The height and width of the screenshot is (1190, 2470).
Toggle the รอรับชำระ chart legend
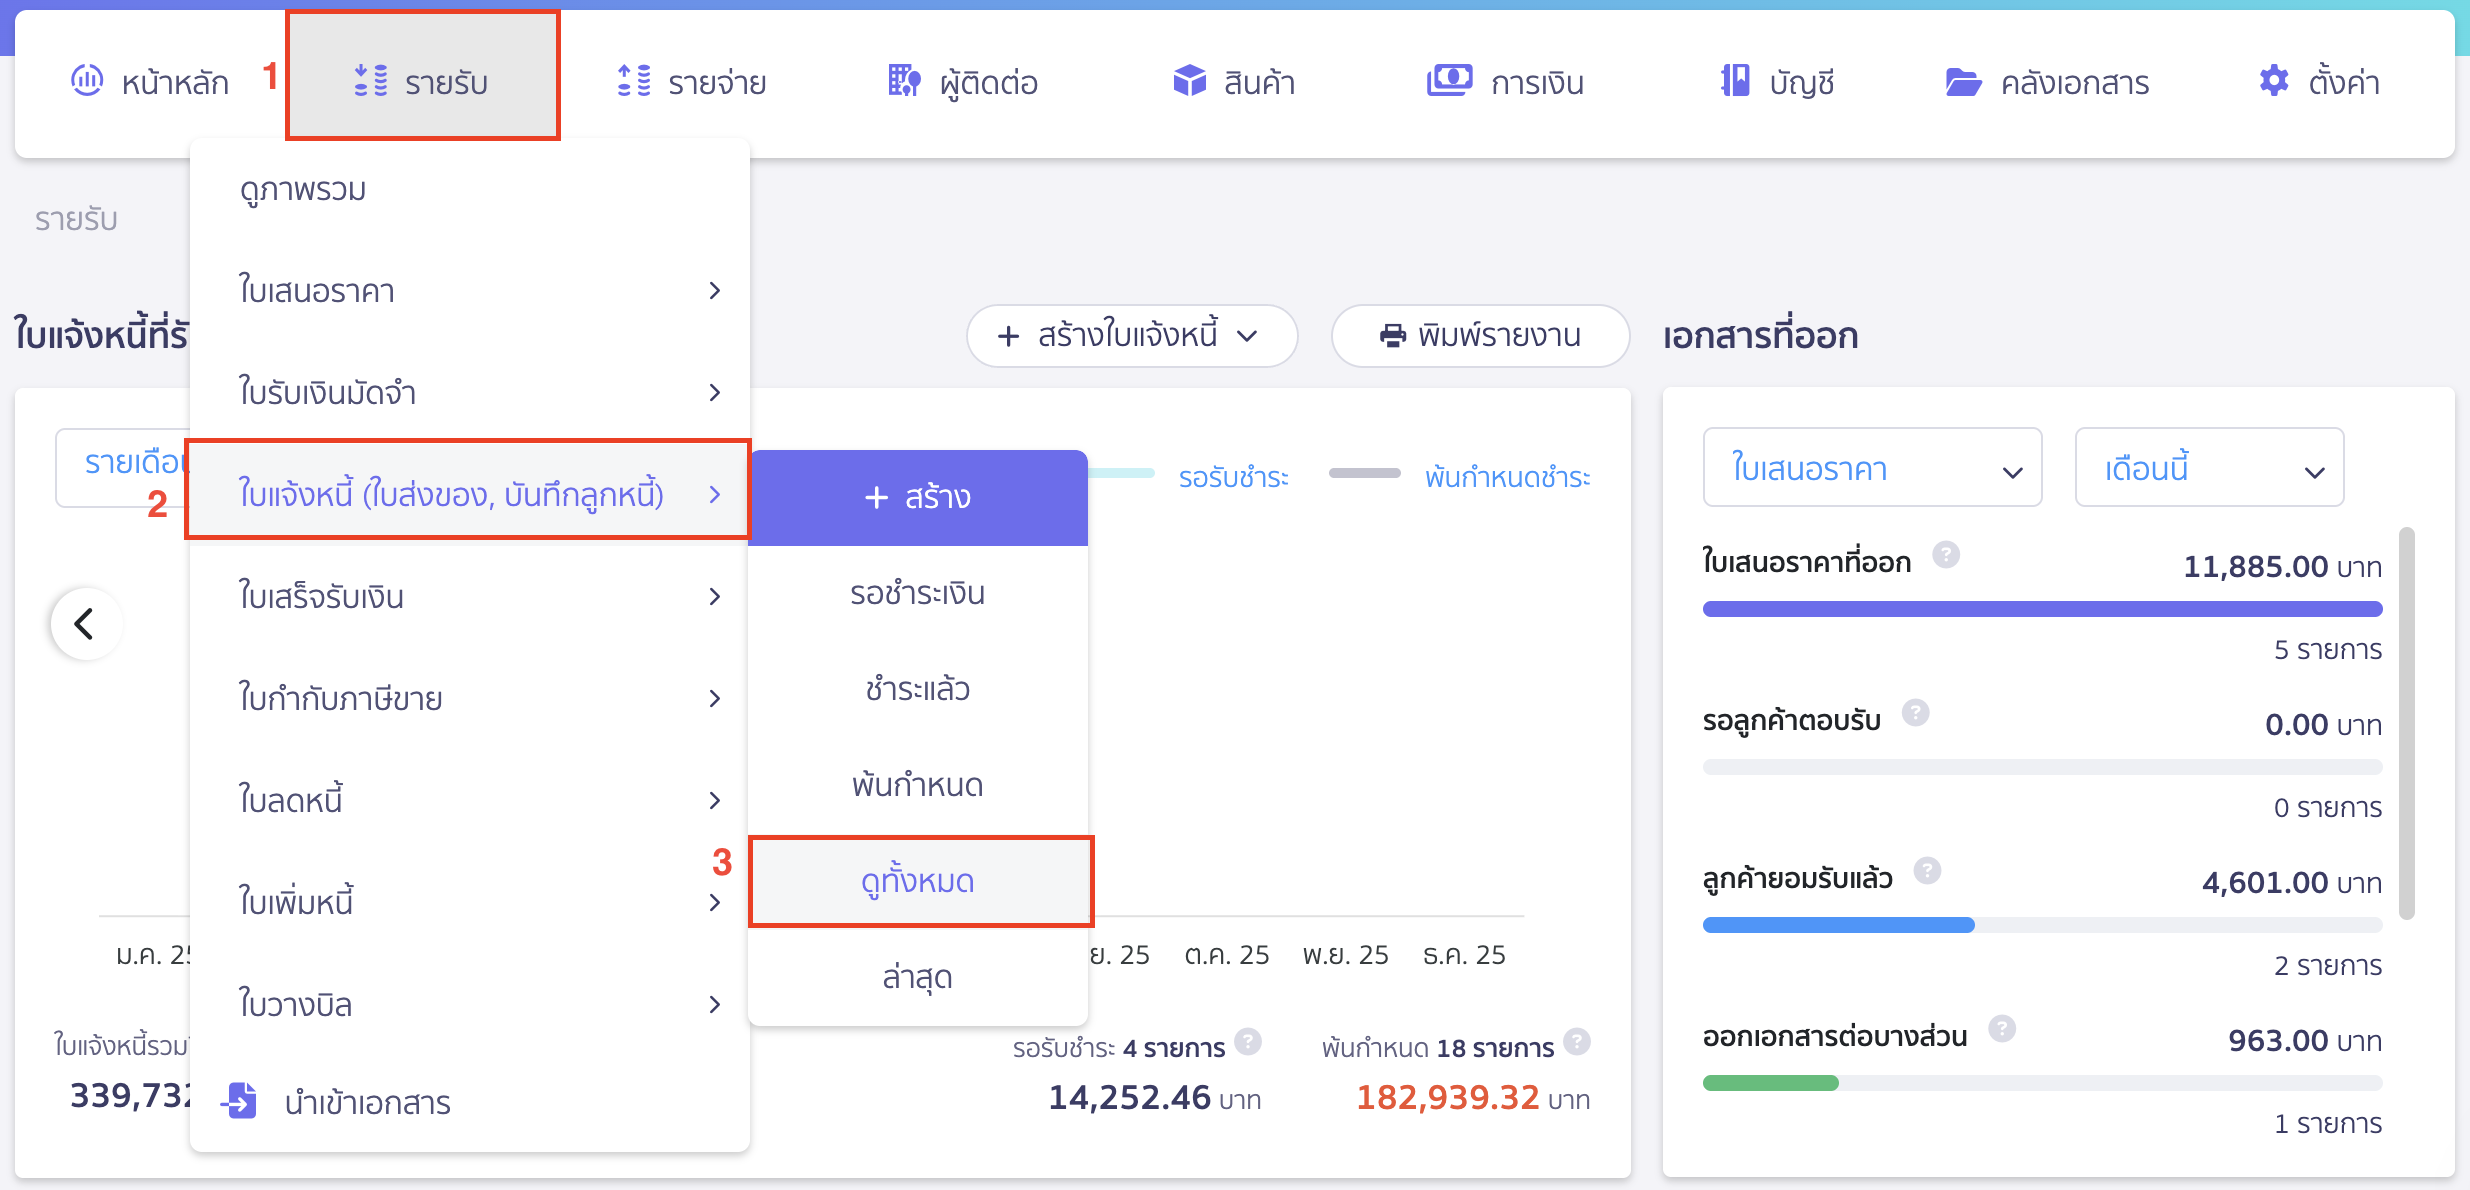click(1233, 477)
